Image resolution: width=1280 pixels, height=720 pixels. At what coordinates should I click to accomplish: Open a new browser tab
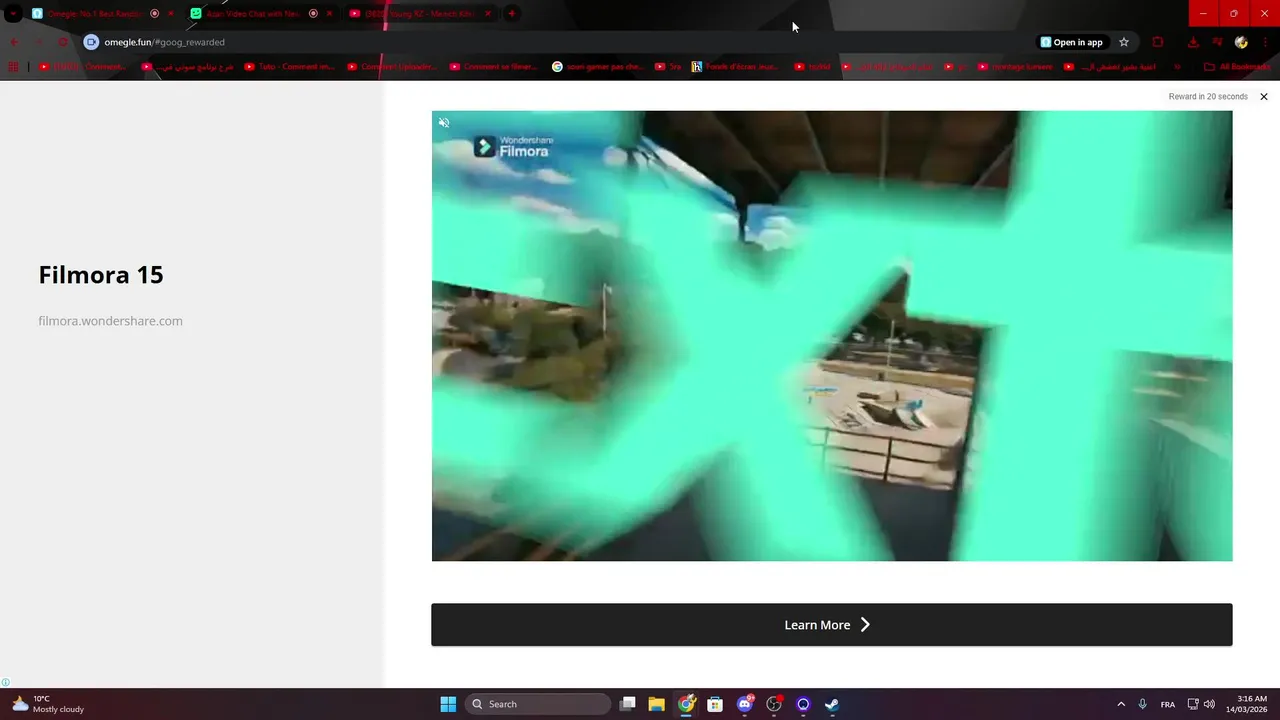(x=512, y=14)
